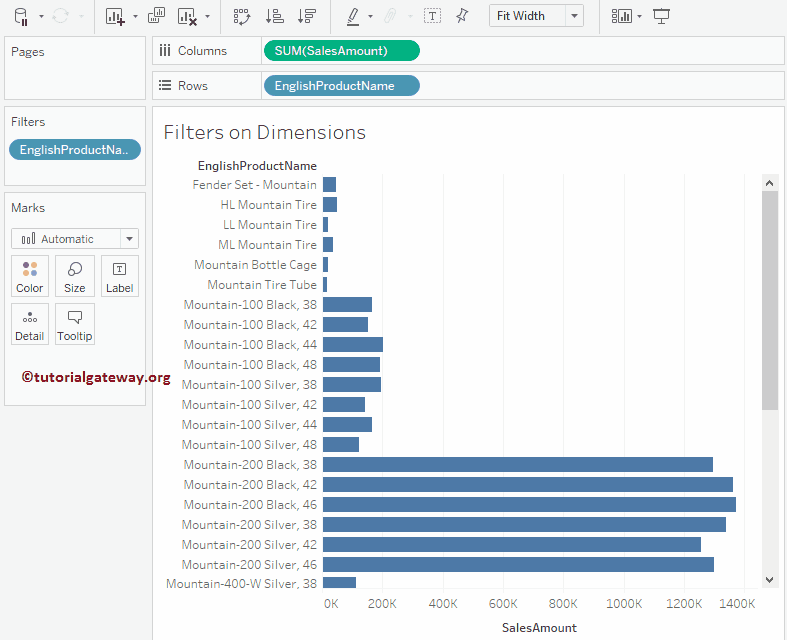Select the EnglishProductName pill on Rows
The width and height of the screenshot is (787, 640).
pos(340,86)
